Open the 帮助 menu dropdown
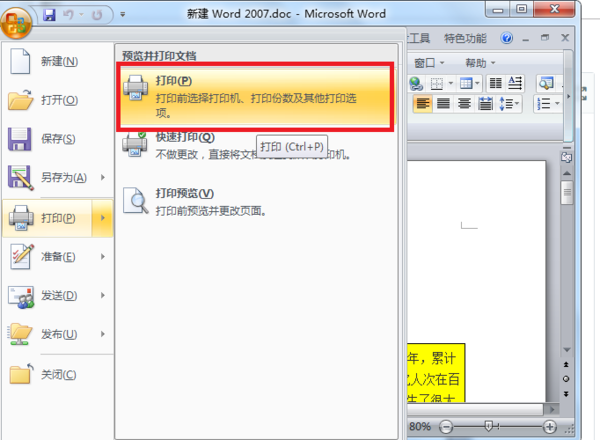The height and width of the screenshot is (440, 600). point(480,62)
